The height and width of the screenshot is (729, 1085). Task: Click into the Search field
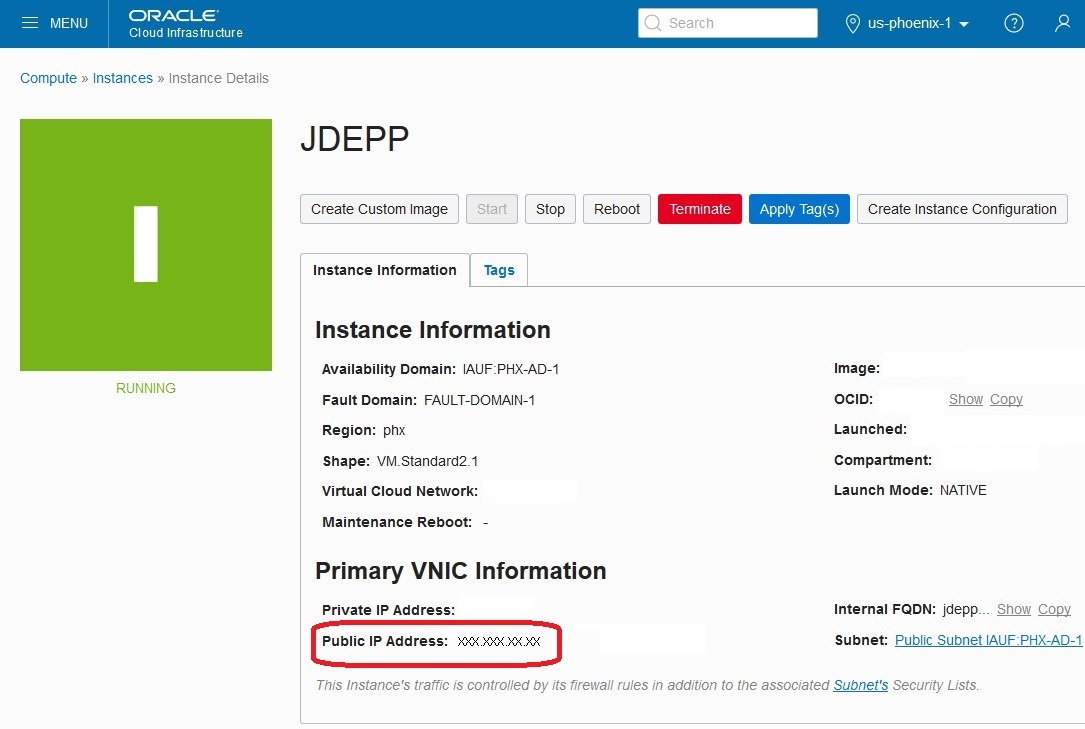click(727, 23)
